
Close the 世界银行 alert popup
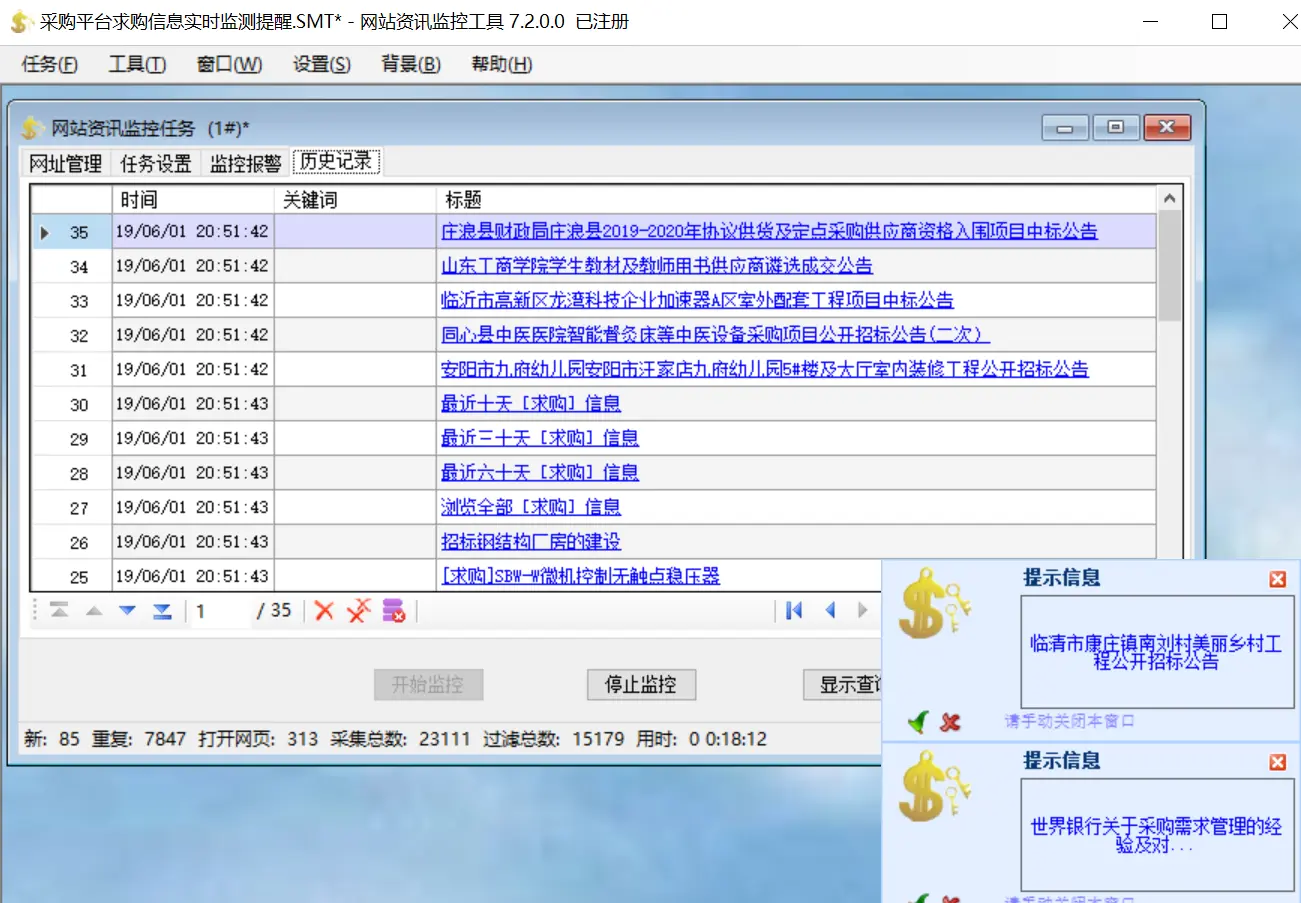pyautogui.click(x=1277, y=762)
